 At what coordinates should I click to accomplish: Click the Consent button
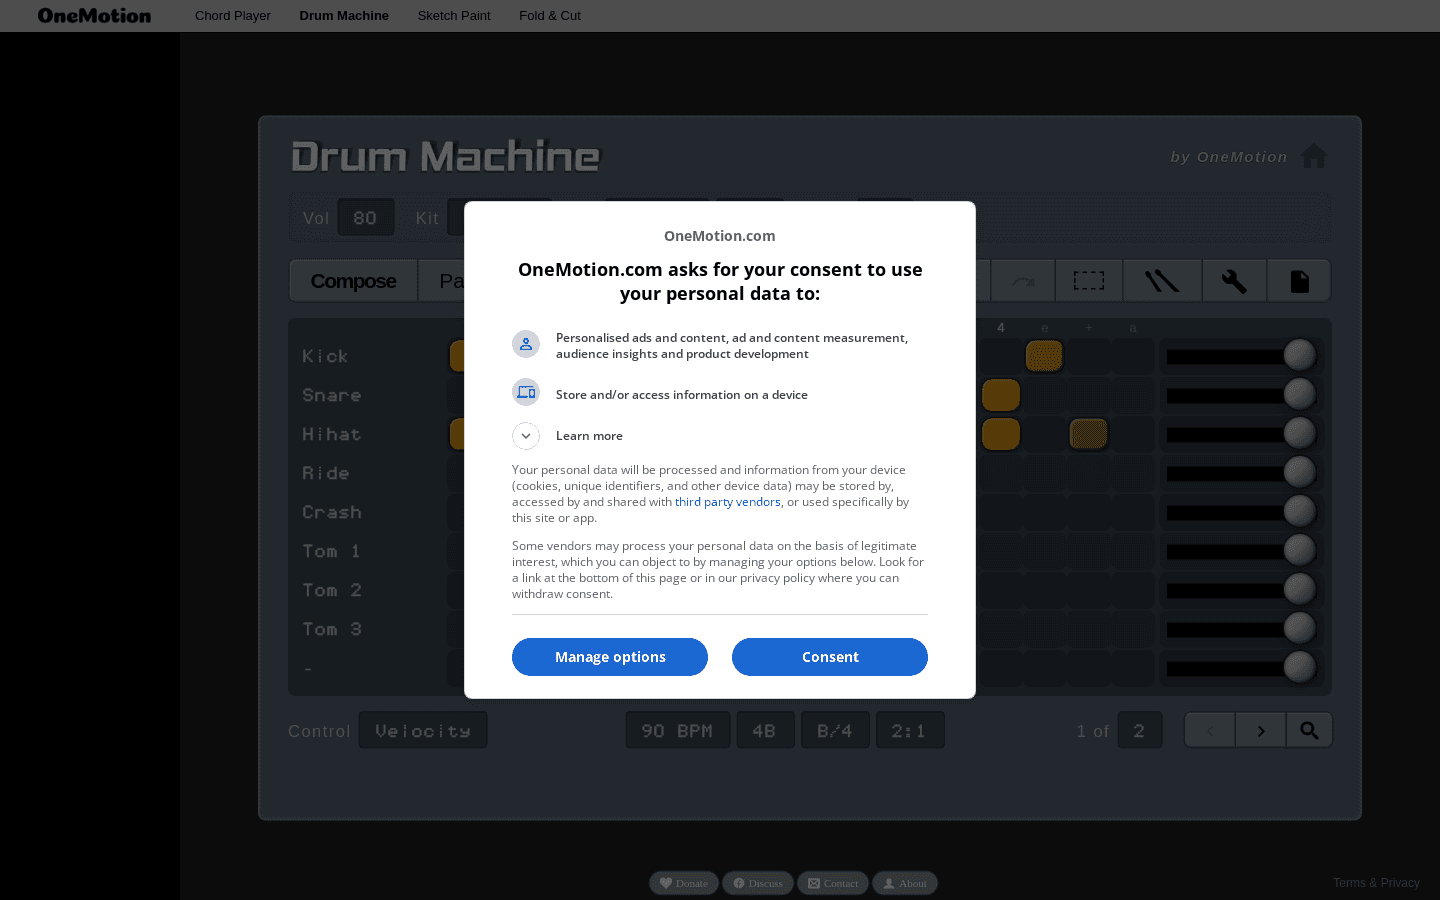click(829, 657)
